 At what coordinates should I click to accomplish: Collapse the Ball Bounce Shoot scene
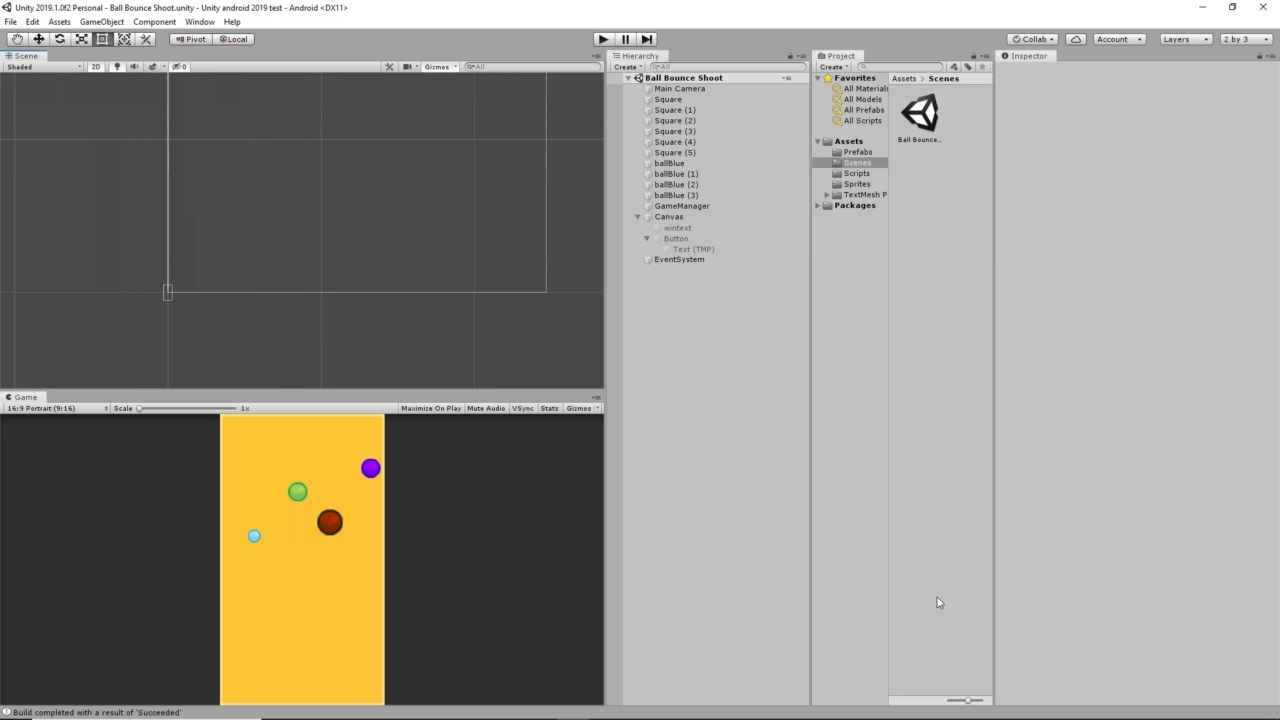pos(629,78)
